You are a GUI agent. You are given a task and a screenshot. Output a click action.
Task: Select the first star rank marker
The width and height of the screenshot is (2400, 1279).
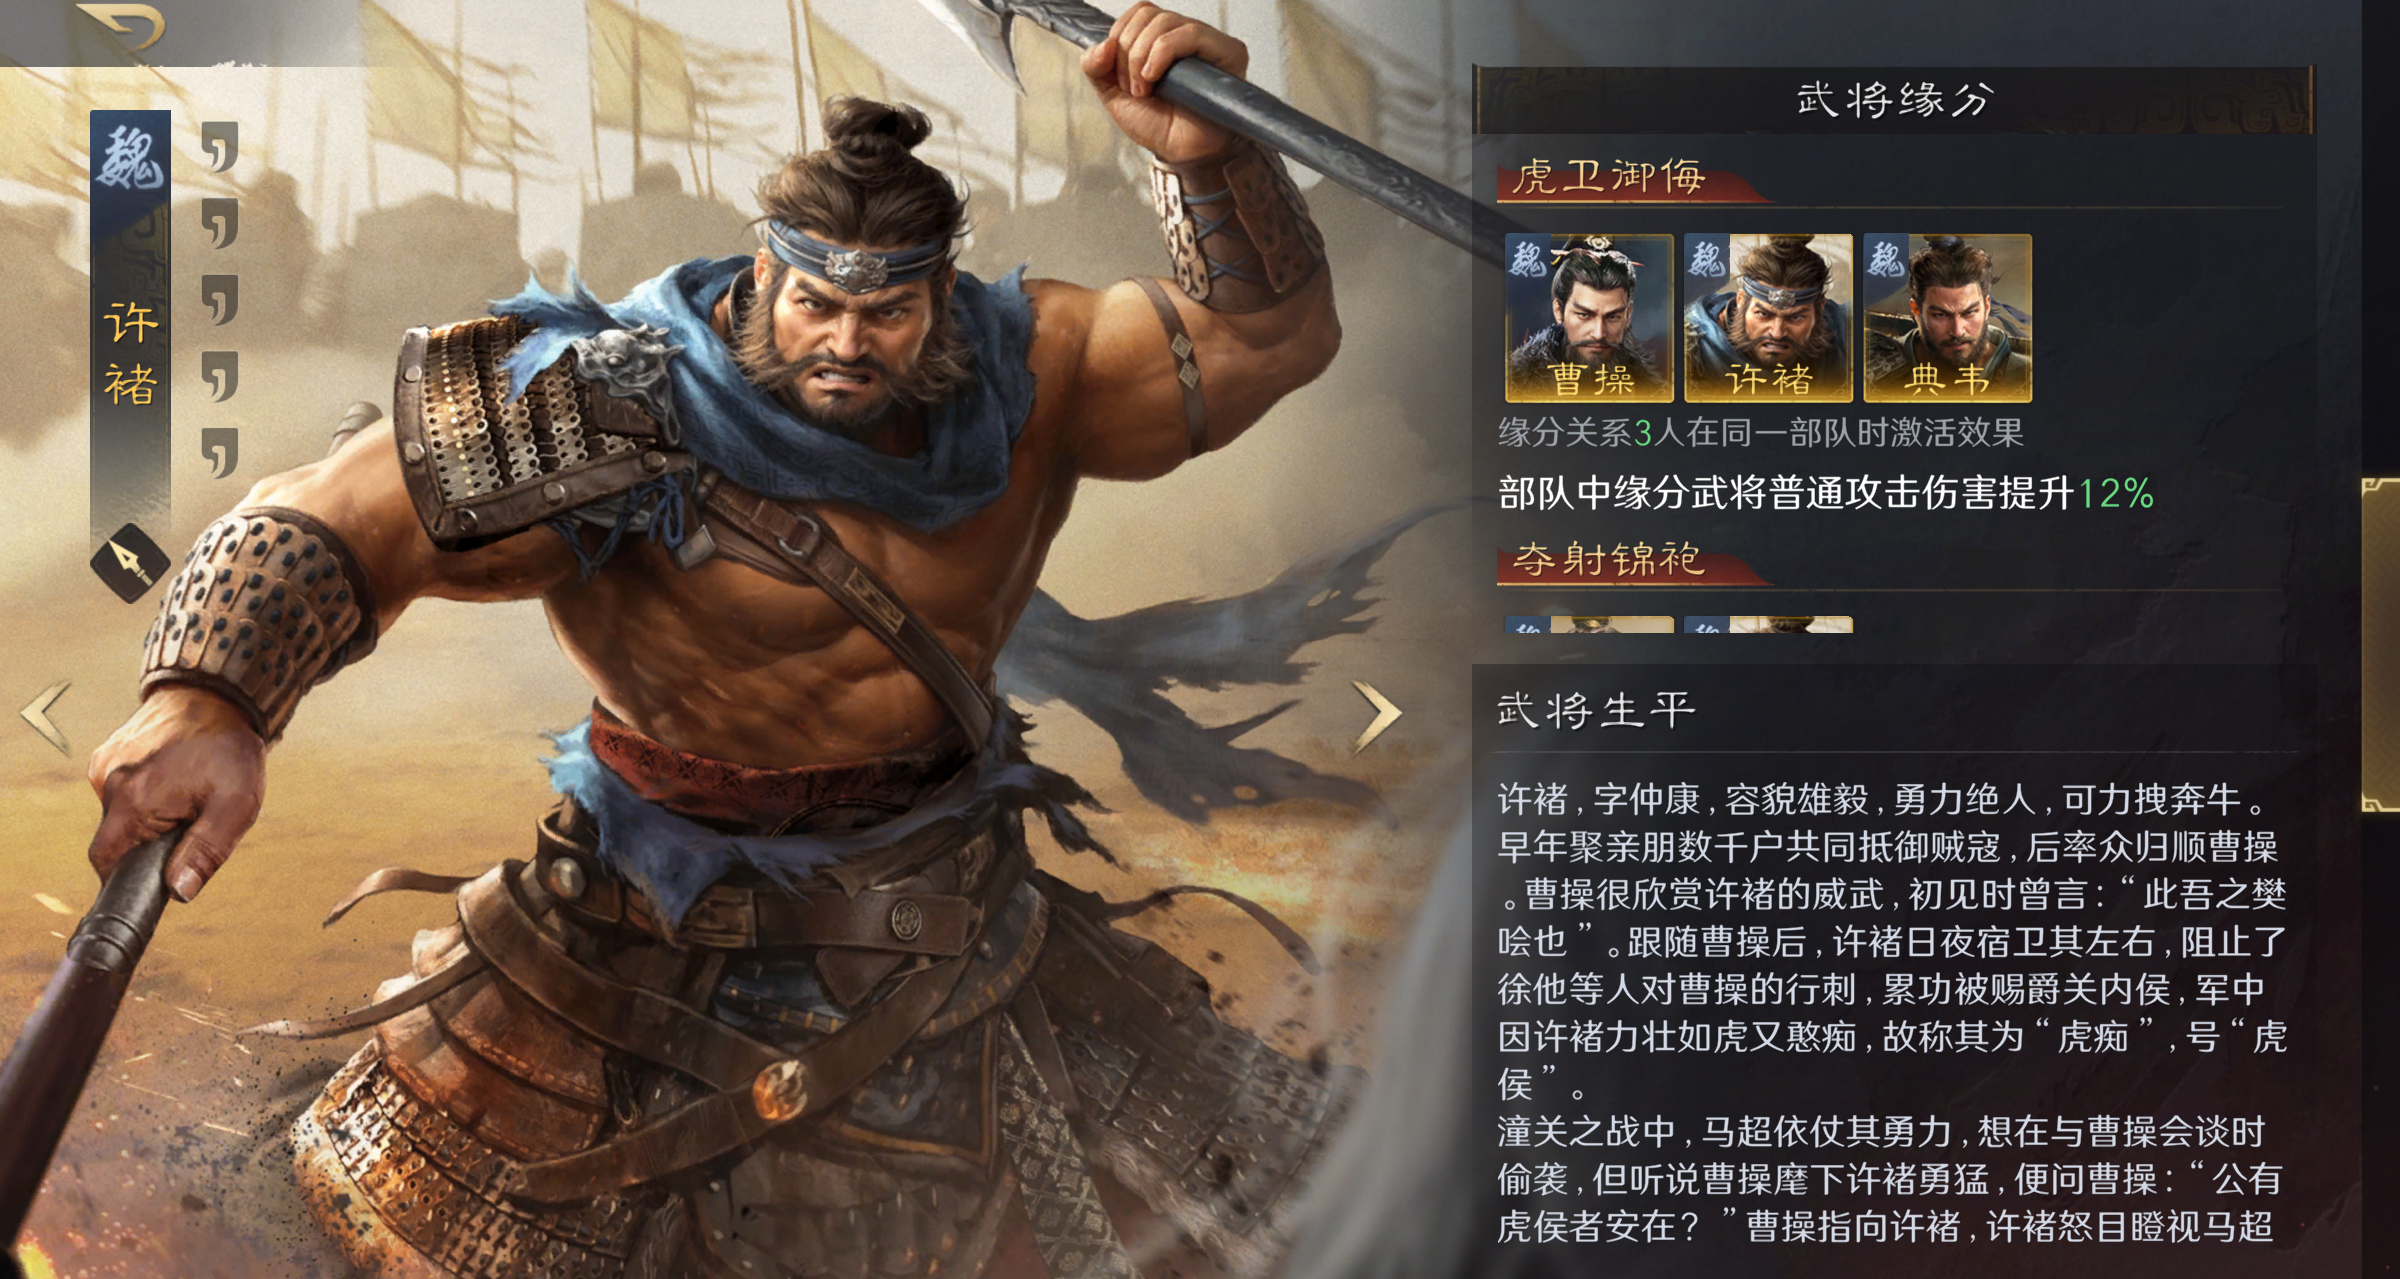(x=220, y=147)
